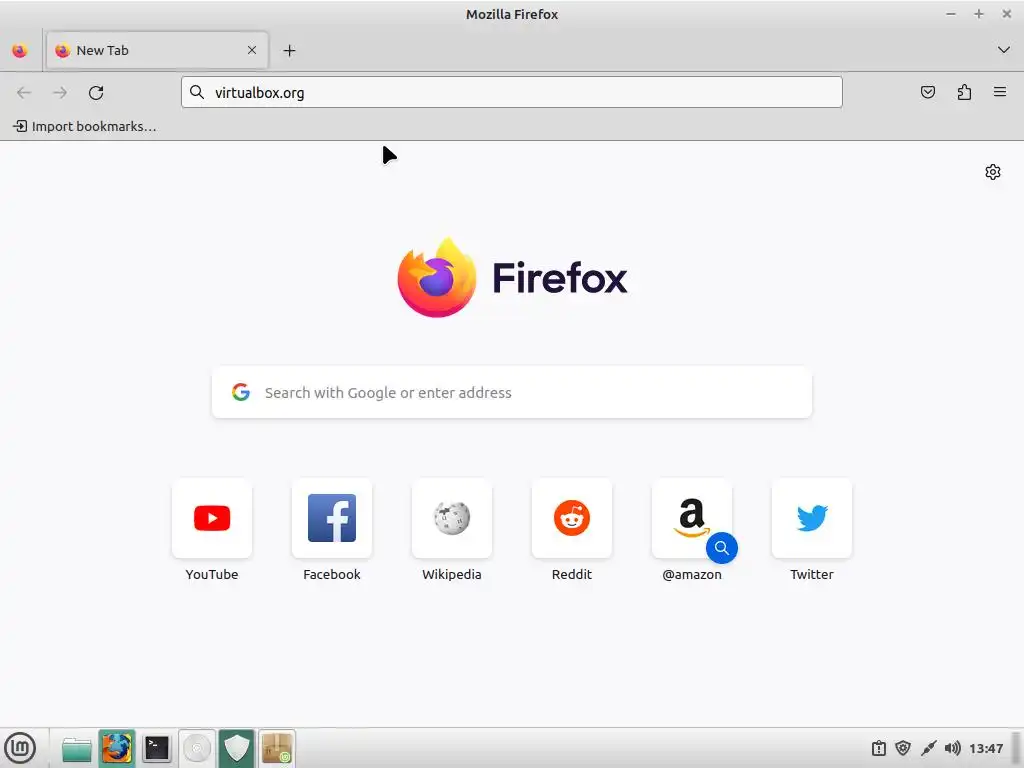
Task: Open the Twitter shortcut tile
Action: 812,518
